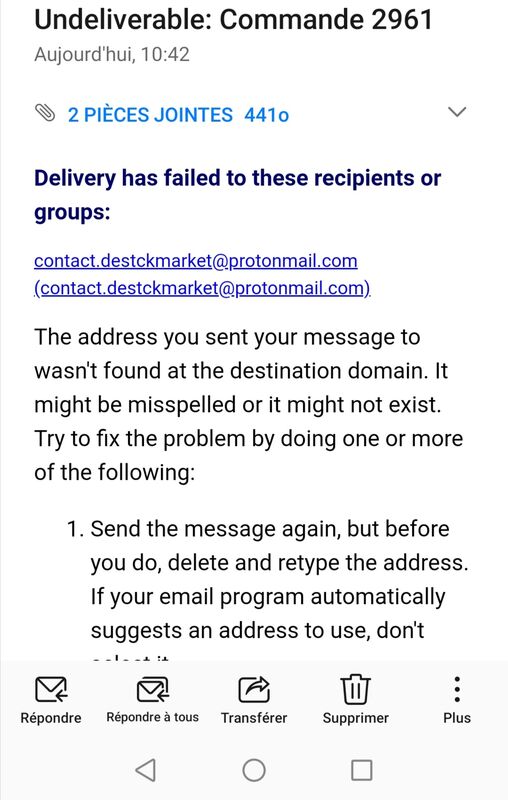The image size is (508, 800).
Task: Tap the Supprimer trash icon
Action: pyautogui.click(x=355, y=689)
